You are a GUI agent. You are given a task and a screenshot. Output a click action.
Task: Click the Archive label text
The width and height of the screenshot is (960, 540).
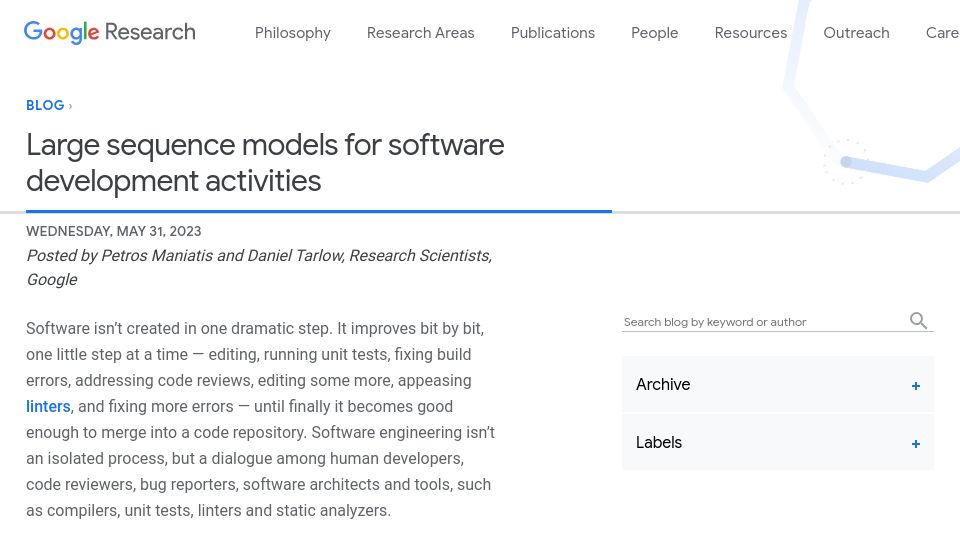663,384
